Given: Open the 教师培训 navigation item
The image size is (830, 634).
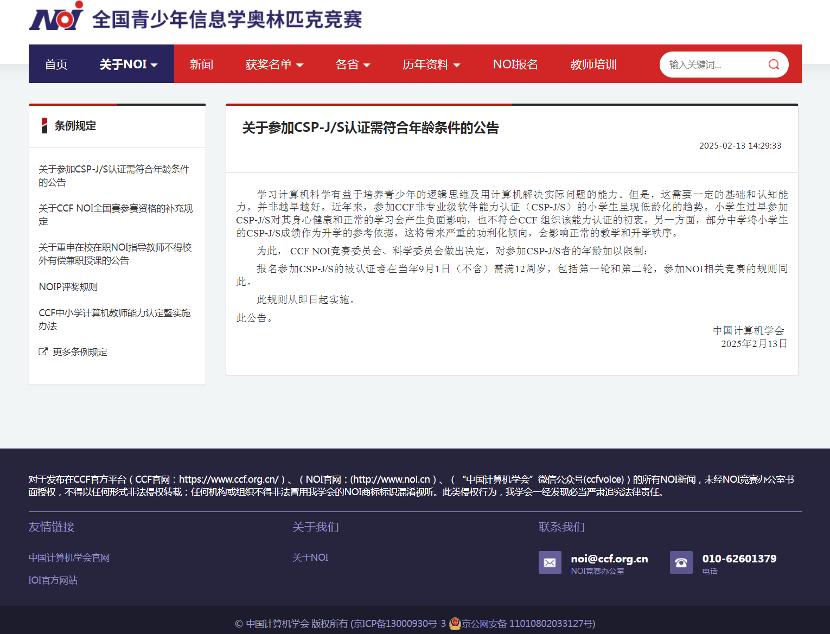Looking at the screenshot, I should (x=593, y=65).
